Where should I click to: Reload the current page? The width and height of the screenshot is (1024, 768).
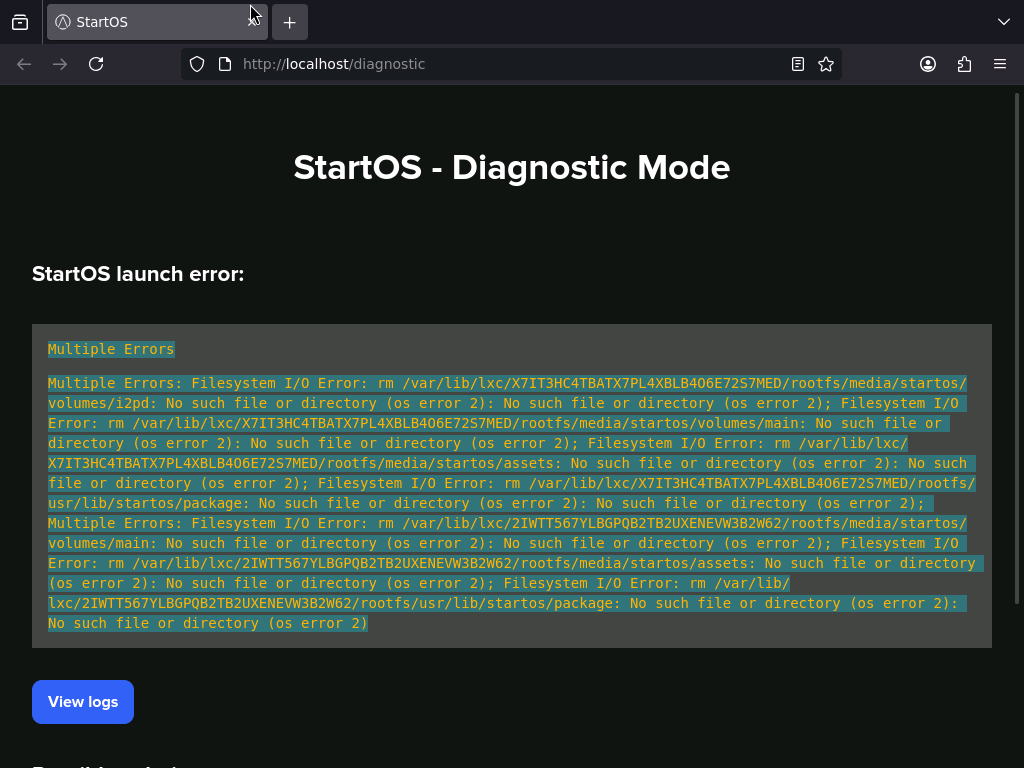point(96,64)
